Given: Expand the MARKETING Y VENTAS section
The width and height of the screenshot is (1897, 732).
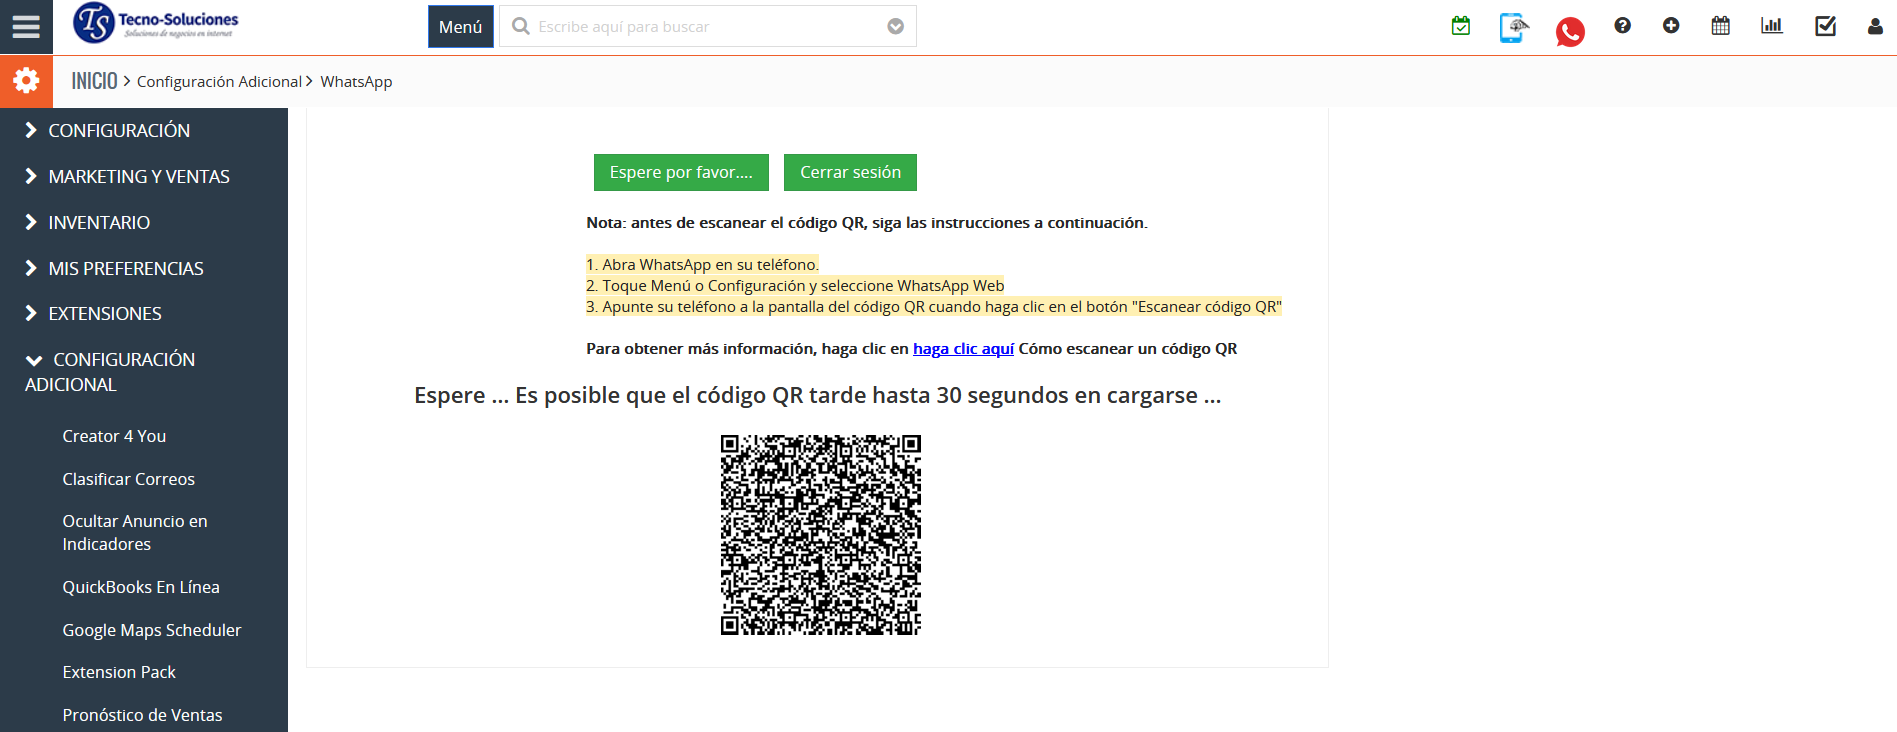Looking at the screenshot, I should point(138,177).
